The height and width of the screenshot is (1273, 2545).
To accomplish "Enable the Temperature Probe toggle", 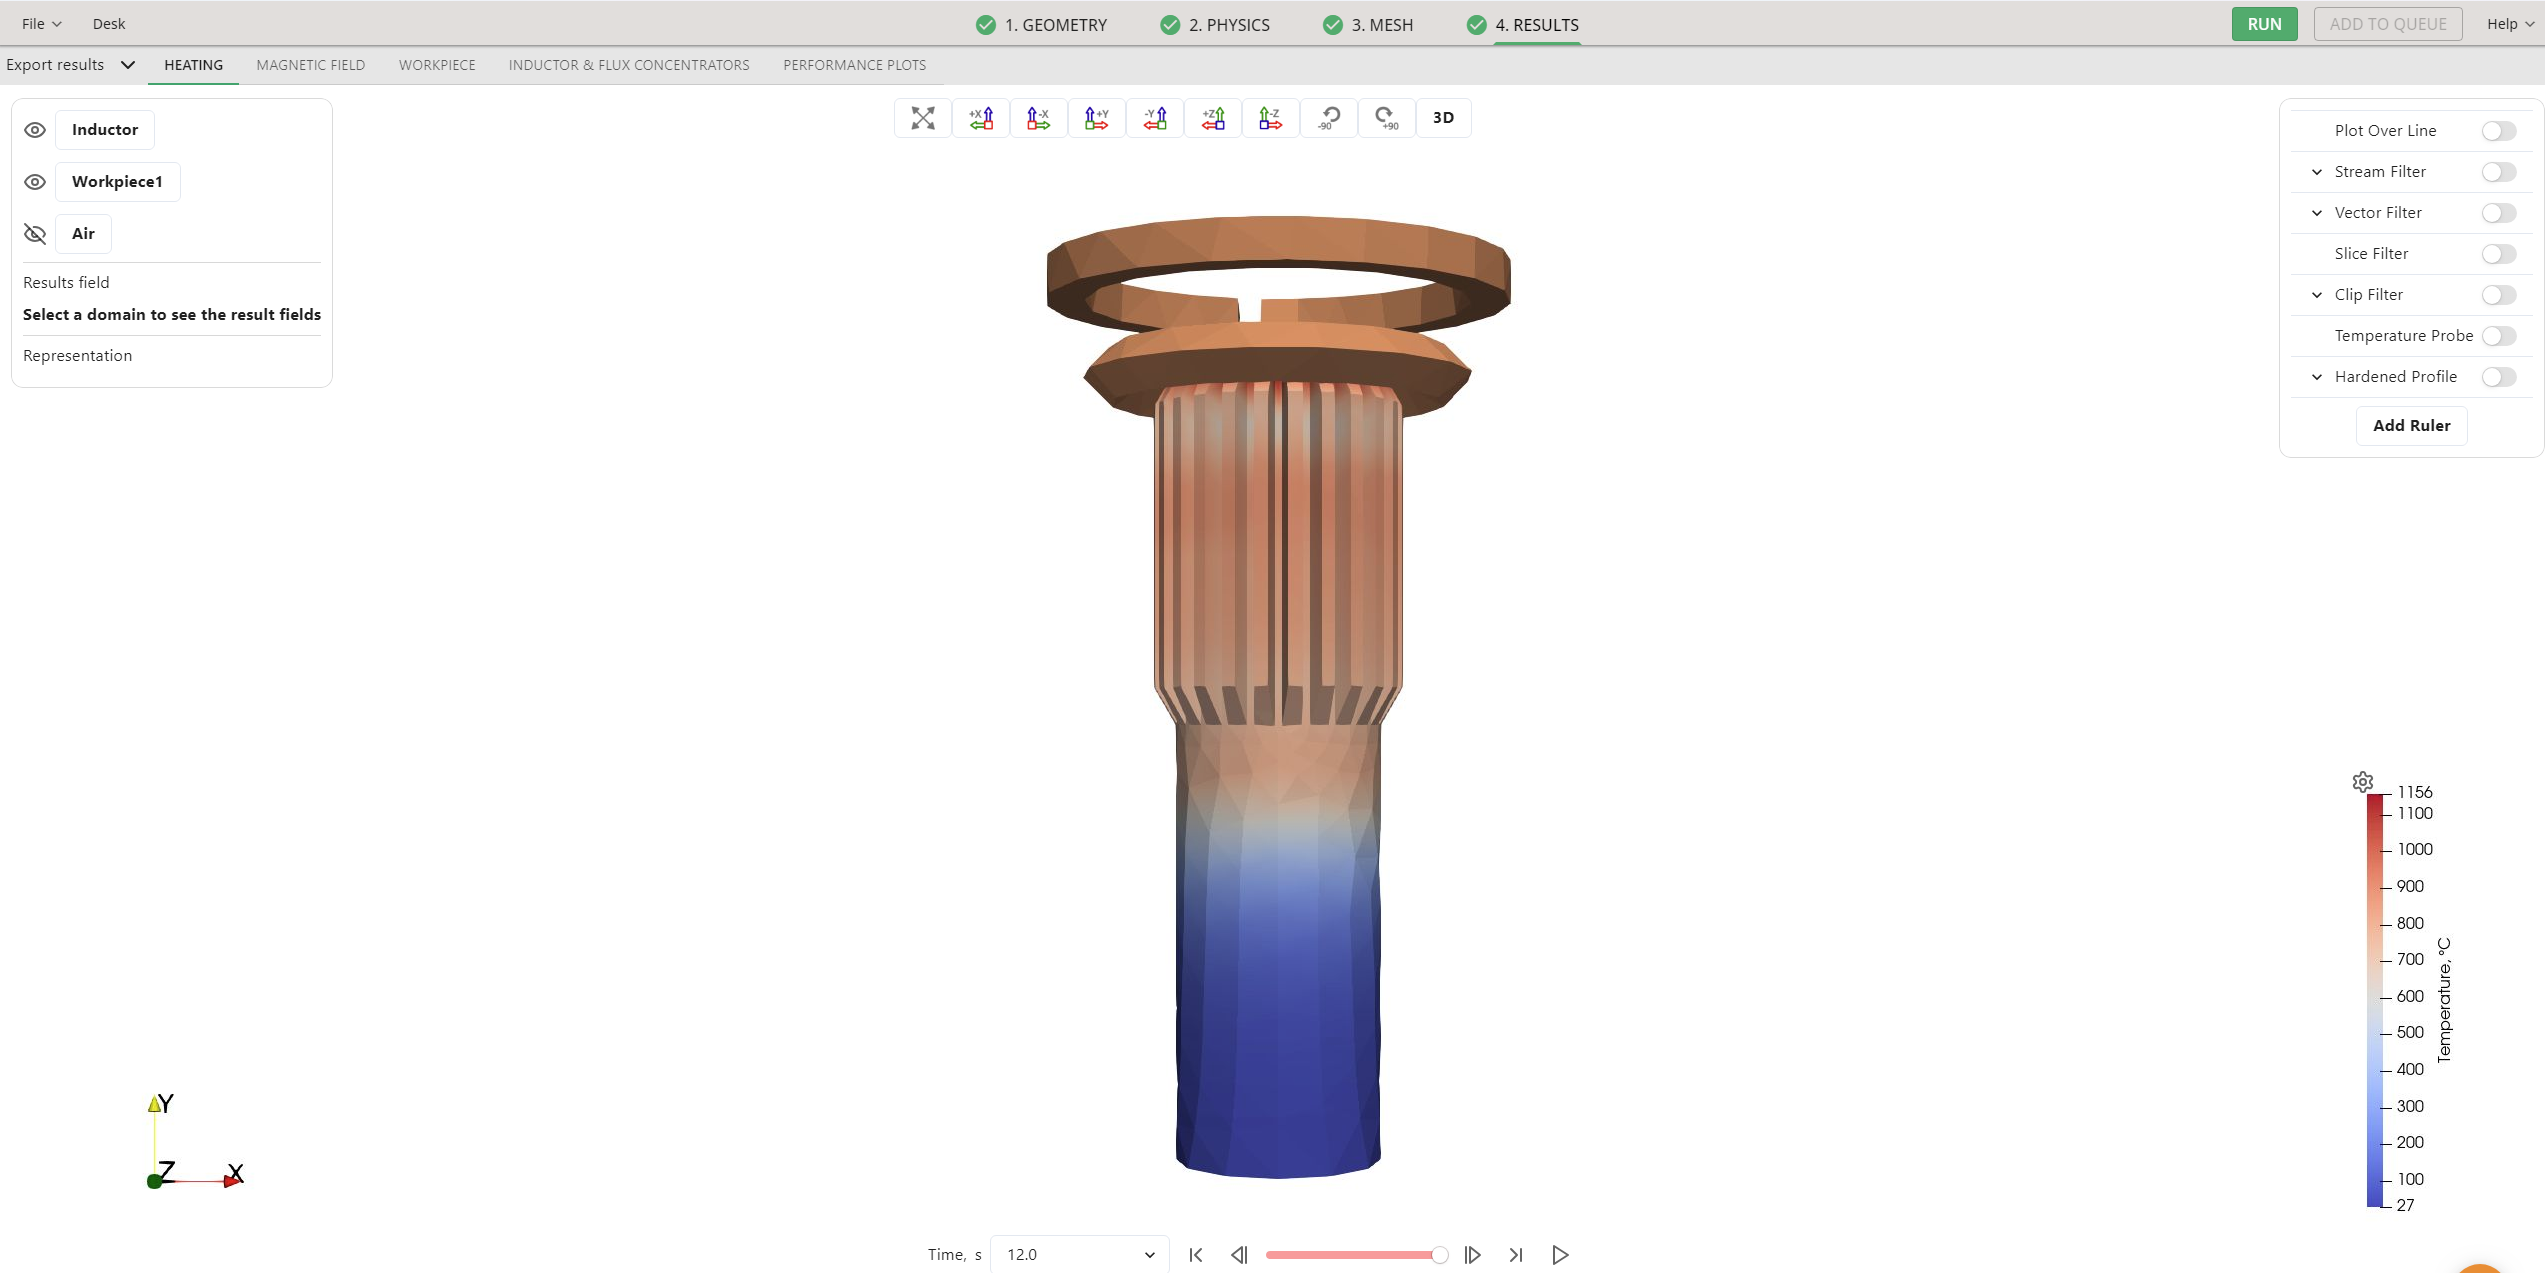I will click(2498, 336).
